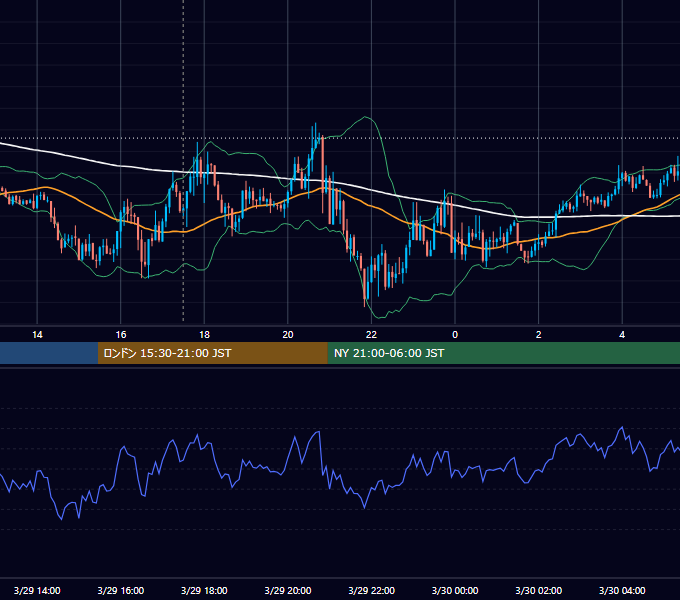Click the 16 hour label on the price chart axis

click(121, 335)
